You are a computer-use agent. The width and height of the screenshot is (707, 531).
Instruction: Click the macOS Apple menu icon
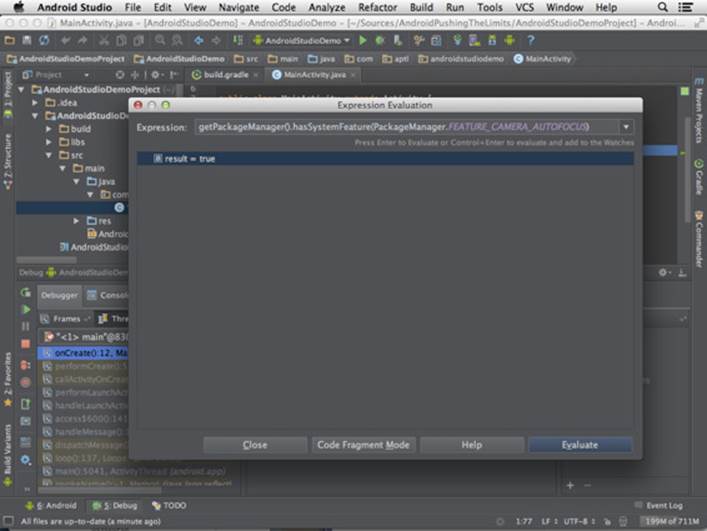click(18, 7)
